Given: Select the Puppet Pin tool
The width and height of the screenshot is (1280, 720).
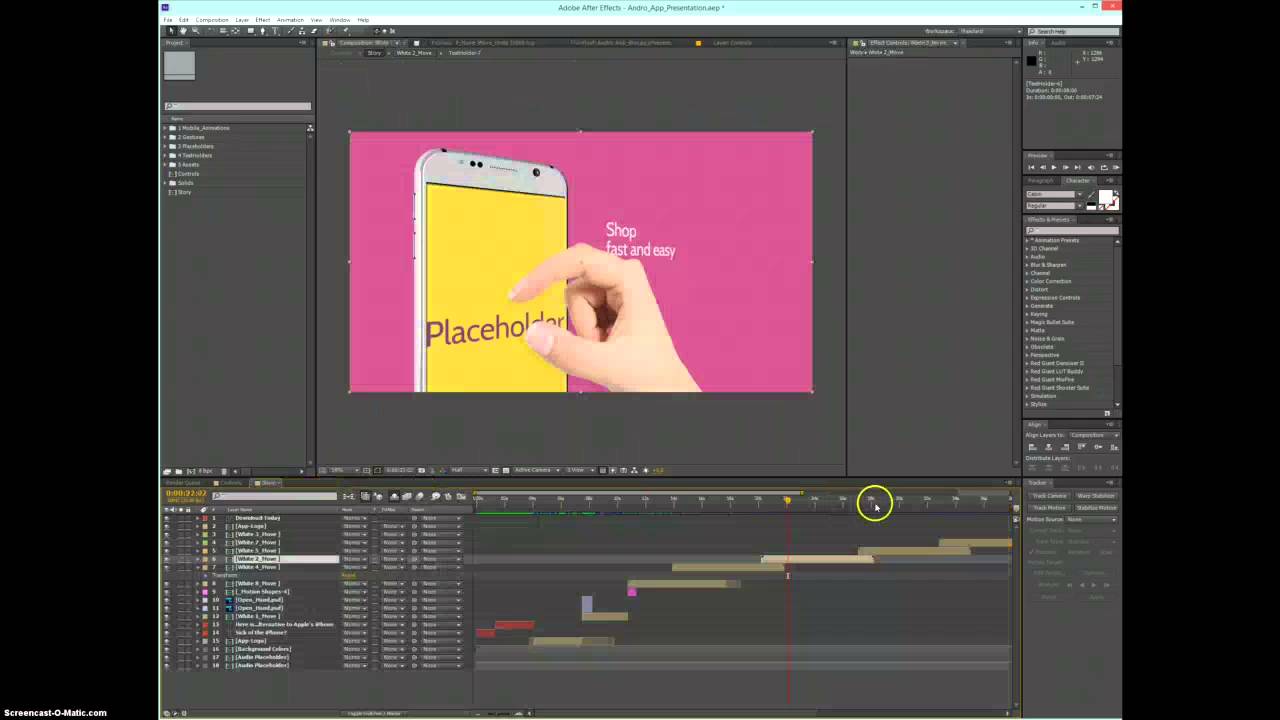Looking at the screenshot, I should 345,31.
